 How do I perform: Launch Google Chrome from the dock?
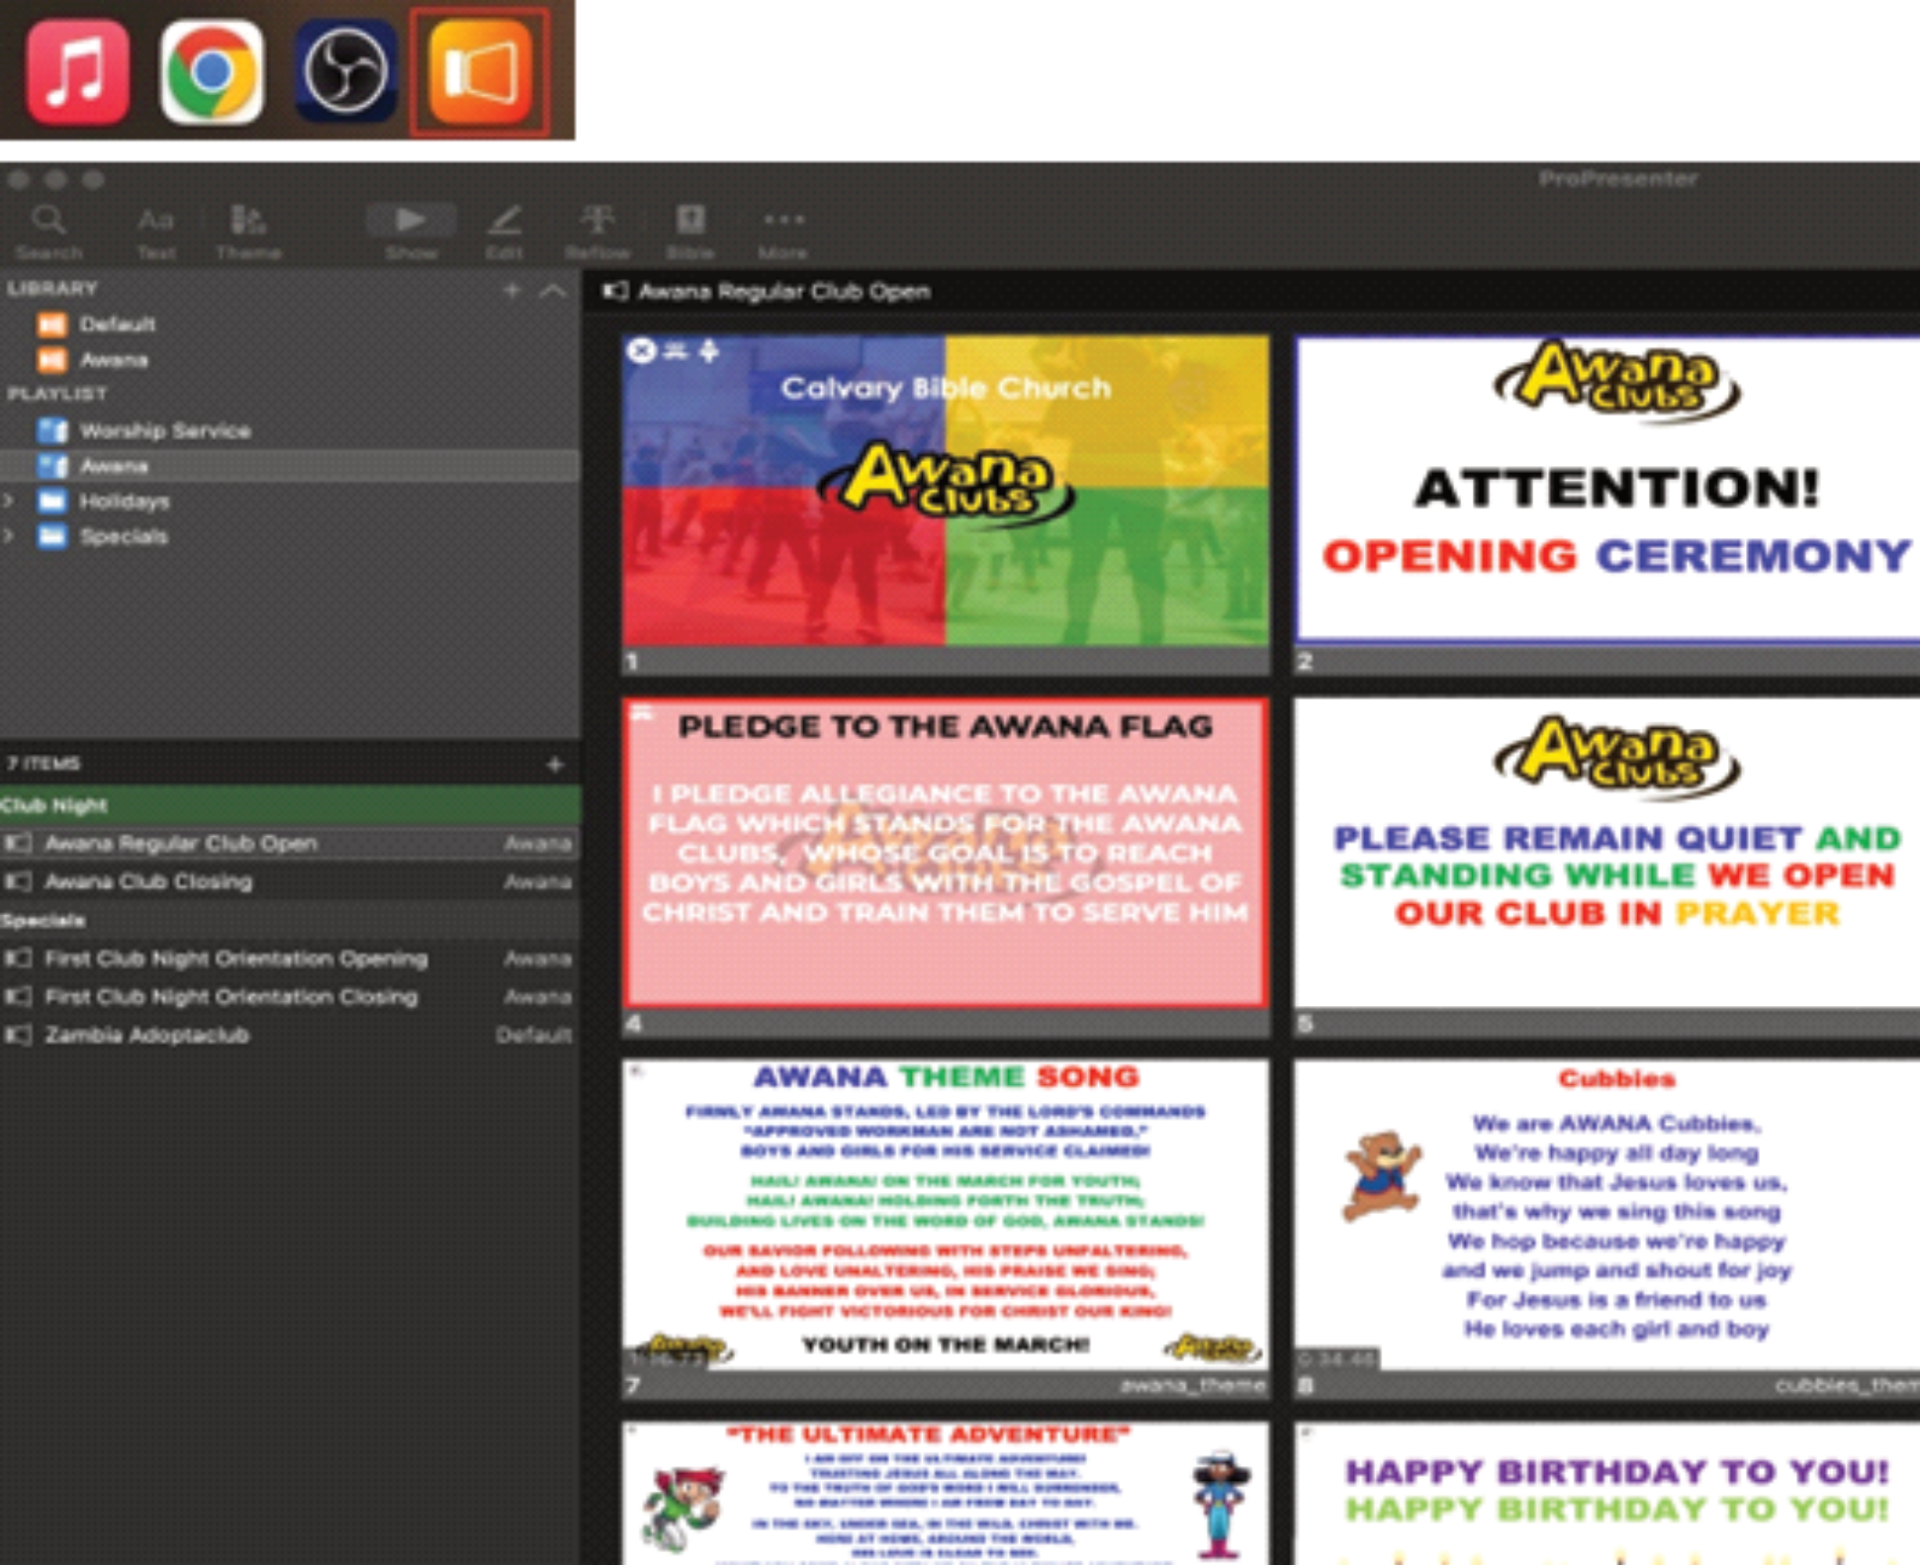211,72
